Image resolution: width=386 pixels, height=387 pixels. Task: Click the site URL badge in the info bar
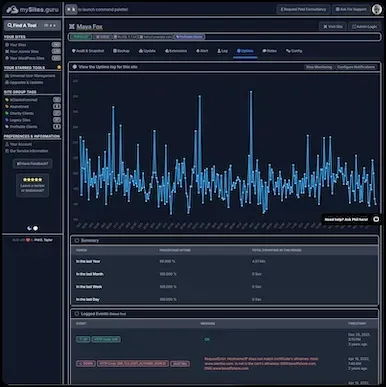coord(156,37)
